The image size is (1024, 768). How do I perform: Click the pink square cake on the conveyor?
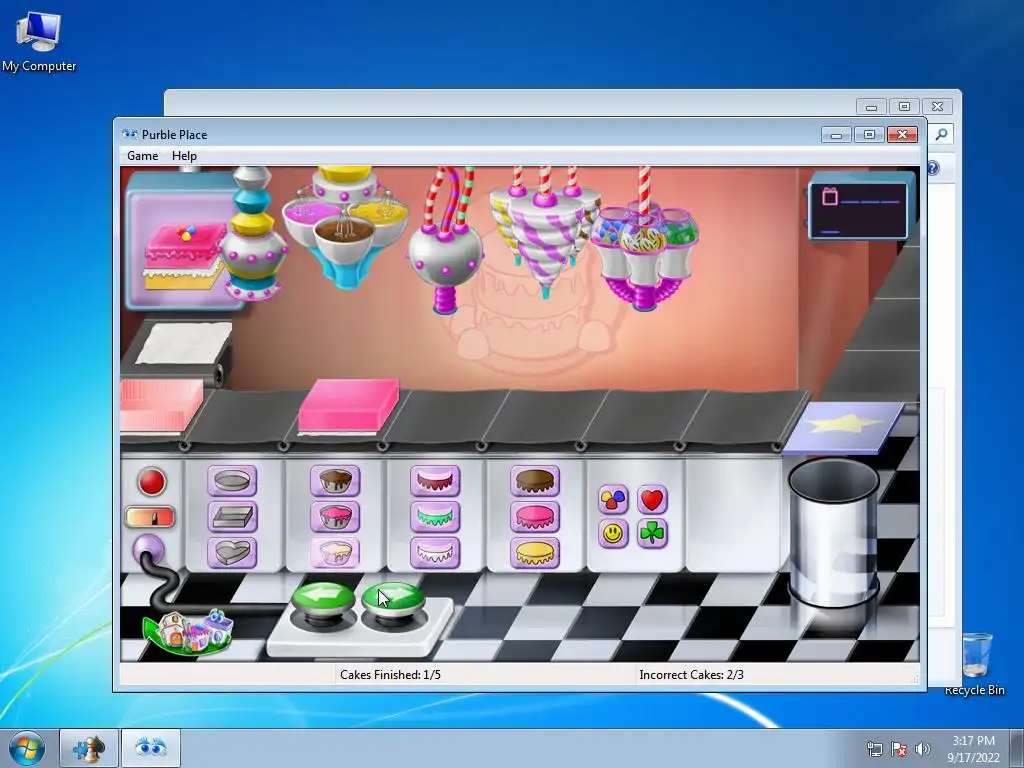pyautogui.click(x=348, y=406)
